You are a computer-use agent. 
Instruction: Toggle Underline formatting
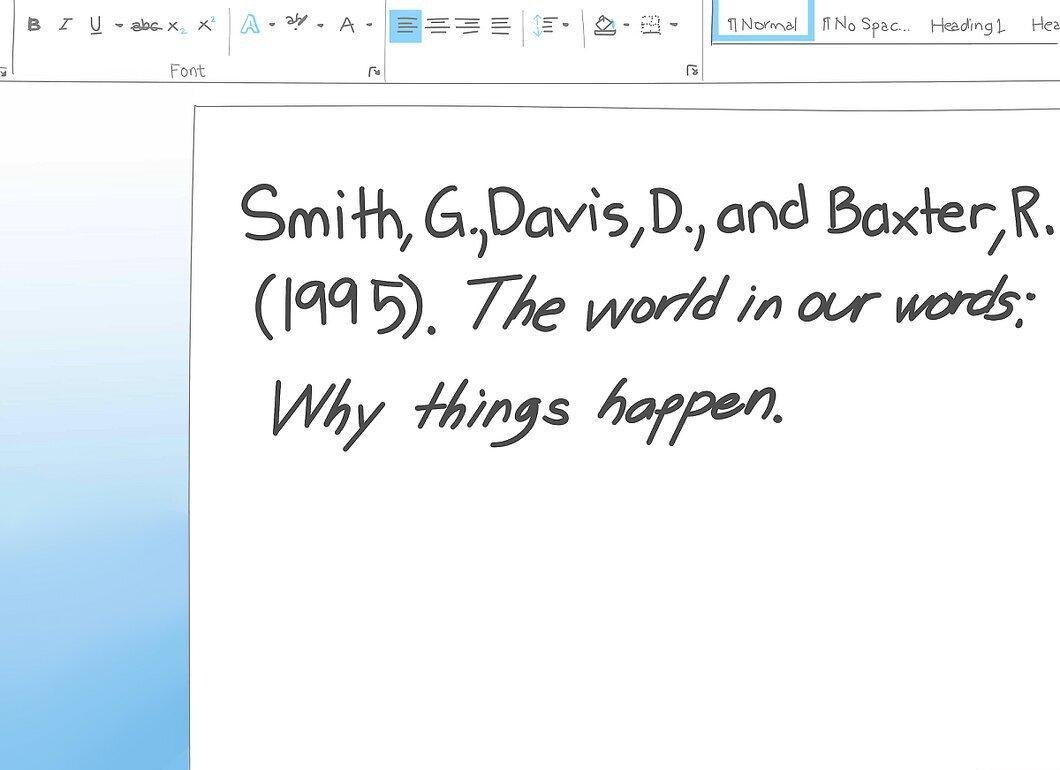tap(96, 26)
